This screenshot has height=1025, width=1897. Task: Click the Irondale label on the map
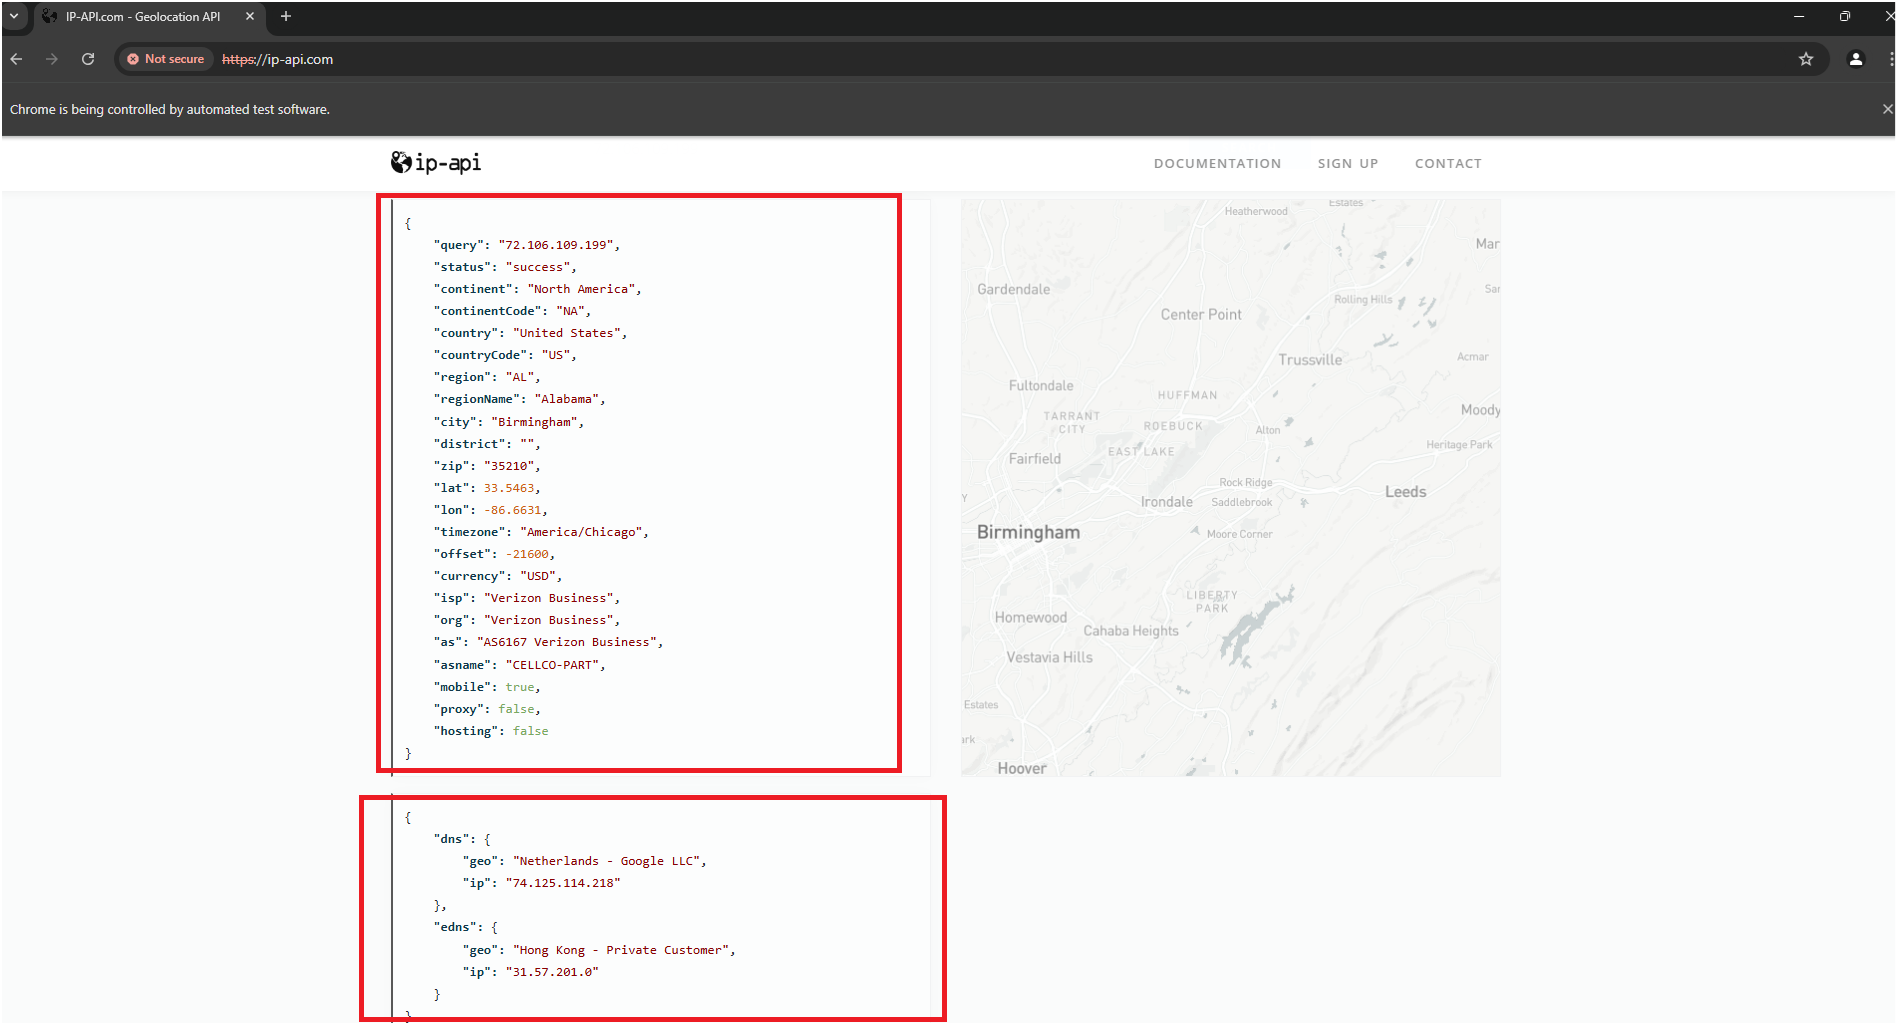pyautogui.click(x=1167, y=502)
